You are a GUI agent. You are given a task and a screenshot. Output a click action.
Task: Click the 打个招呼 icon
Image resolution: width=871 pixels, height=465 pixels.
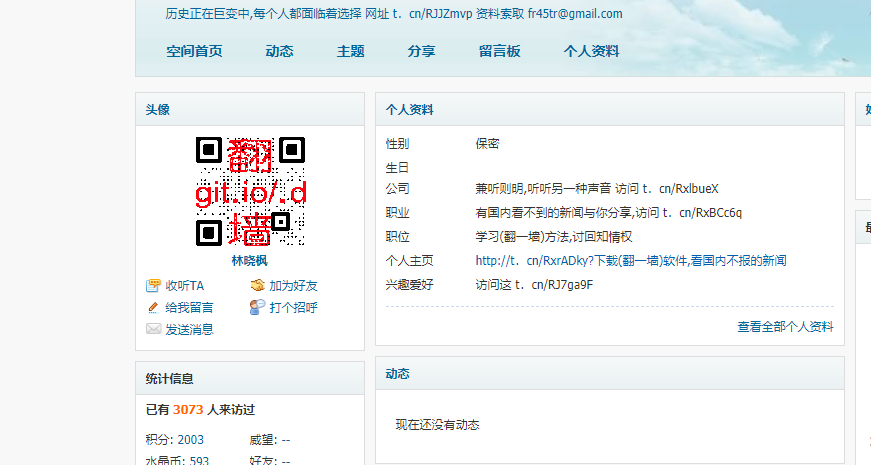tap(257, 307)
